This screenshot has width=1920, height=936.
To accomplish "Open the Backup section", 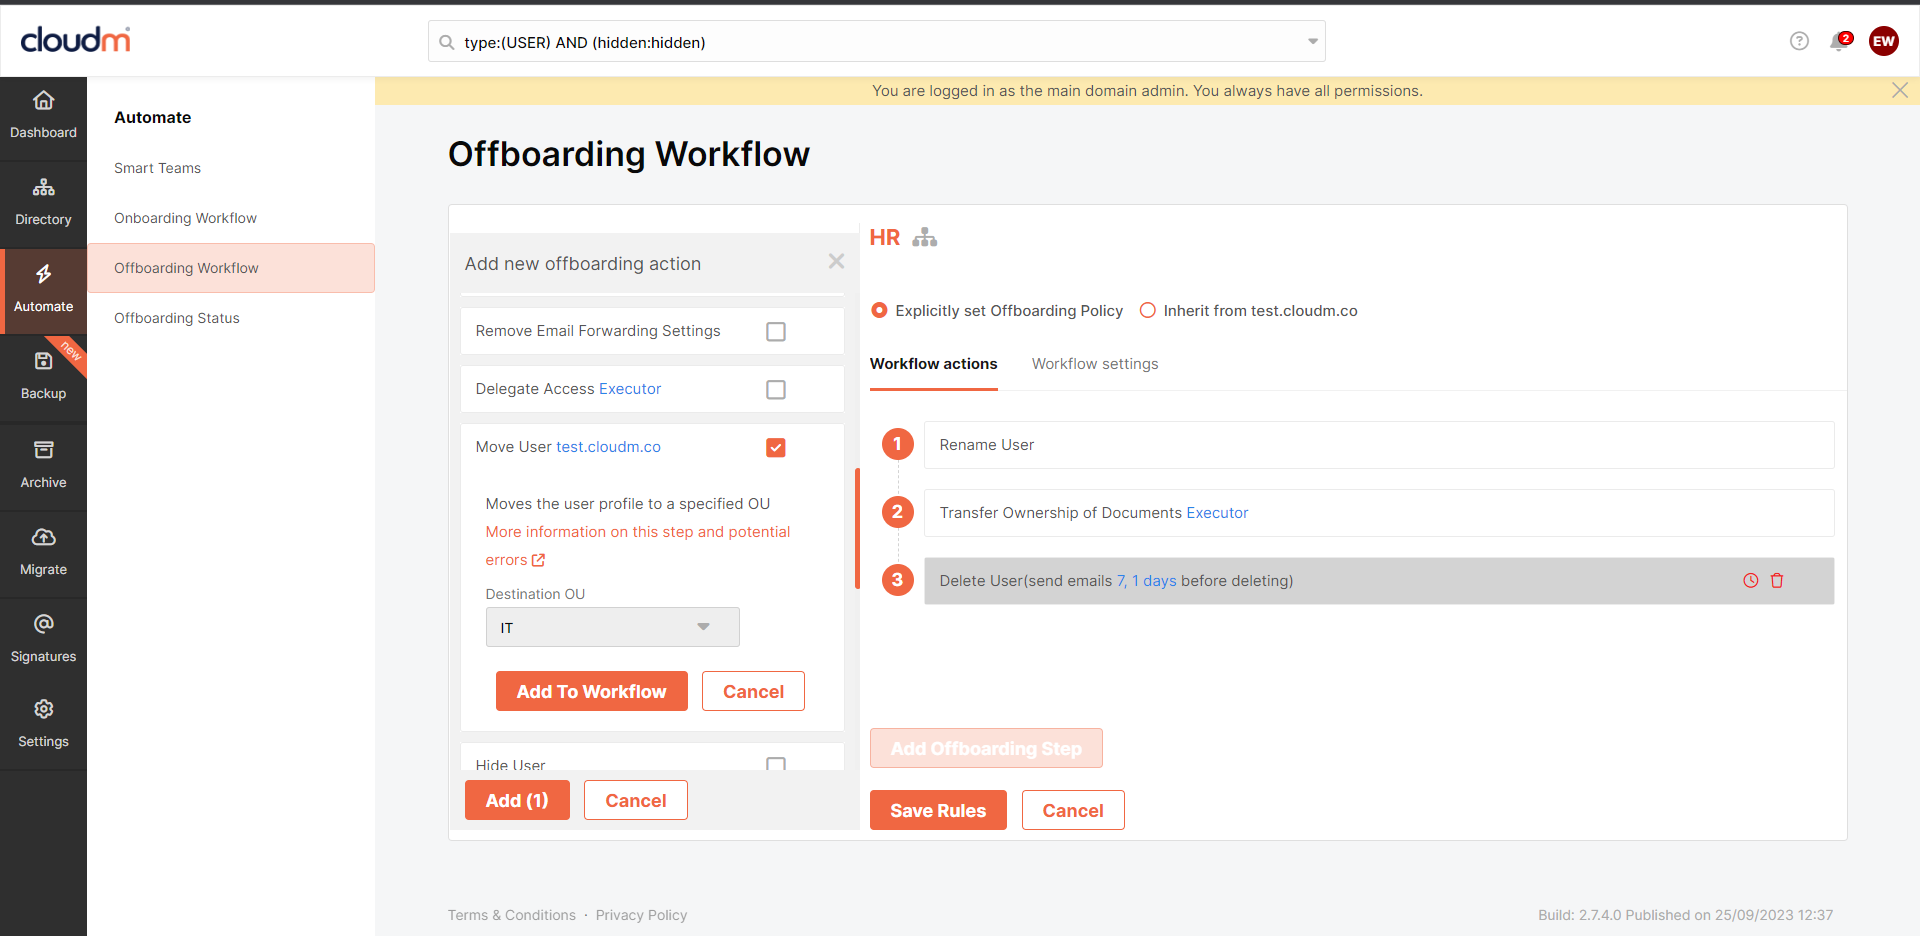I will tap(43, 377).
